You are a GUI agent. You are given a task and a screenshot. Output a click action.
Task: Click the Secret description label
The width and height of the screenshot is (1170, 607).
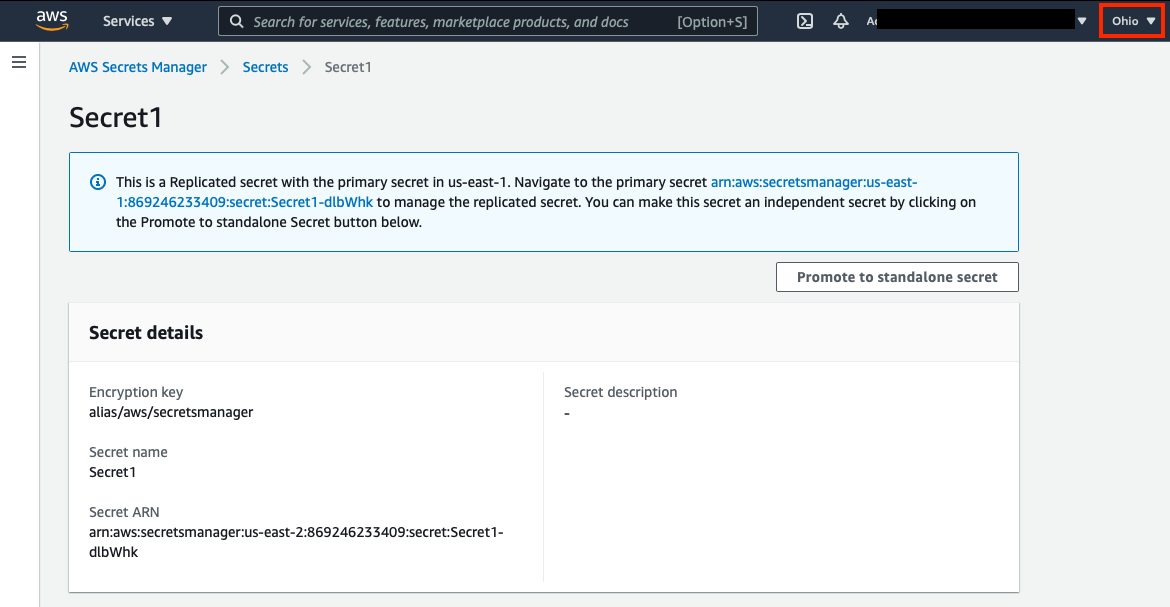pos(621,392)
